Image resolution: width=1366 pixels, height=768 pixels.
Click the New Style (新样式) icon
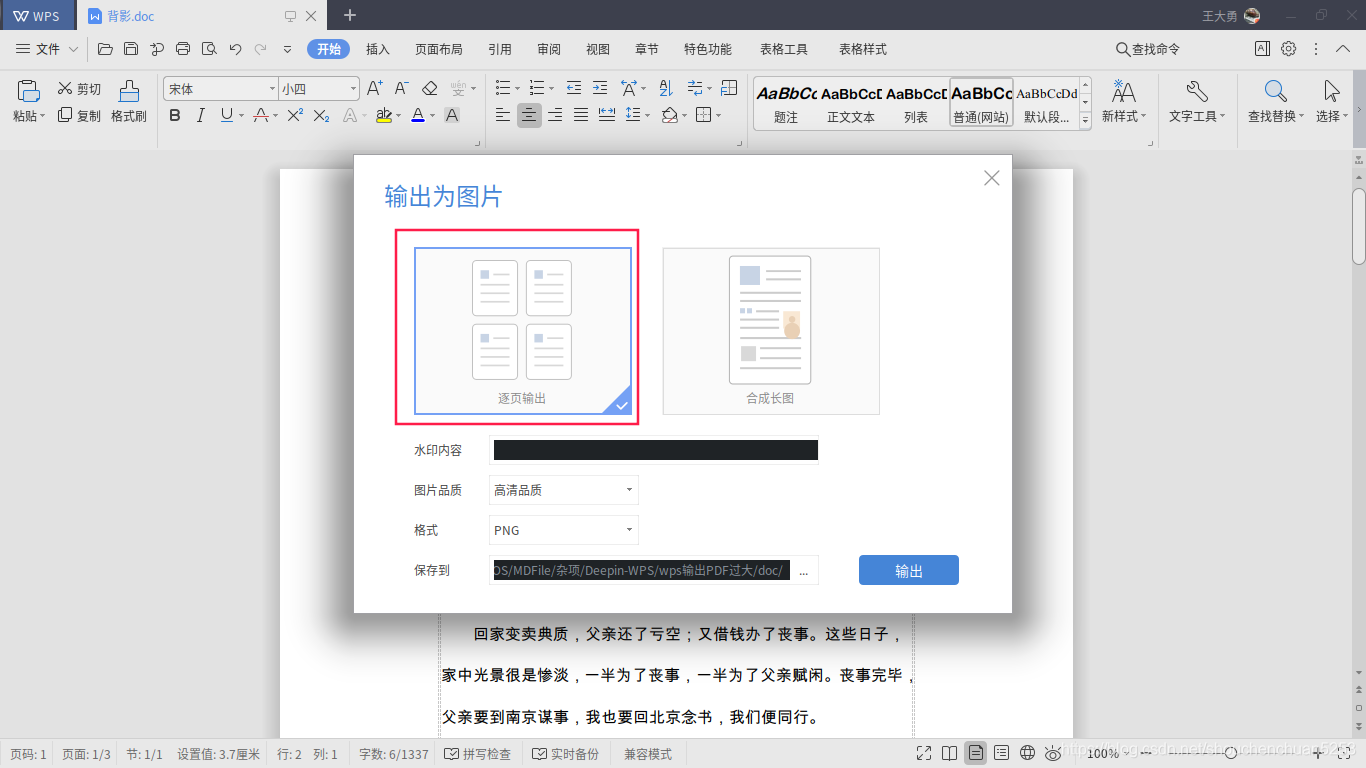[x=1124, y=92]
